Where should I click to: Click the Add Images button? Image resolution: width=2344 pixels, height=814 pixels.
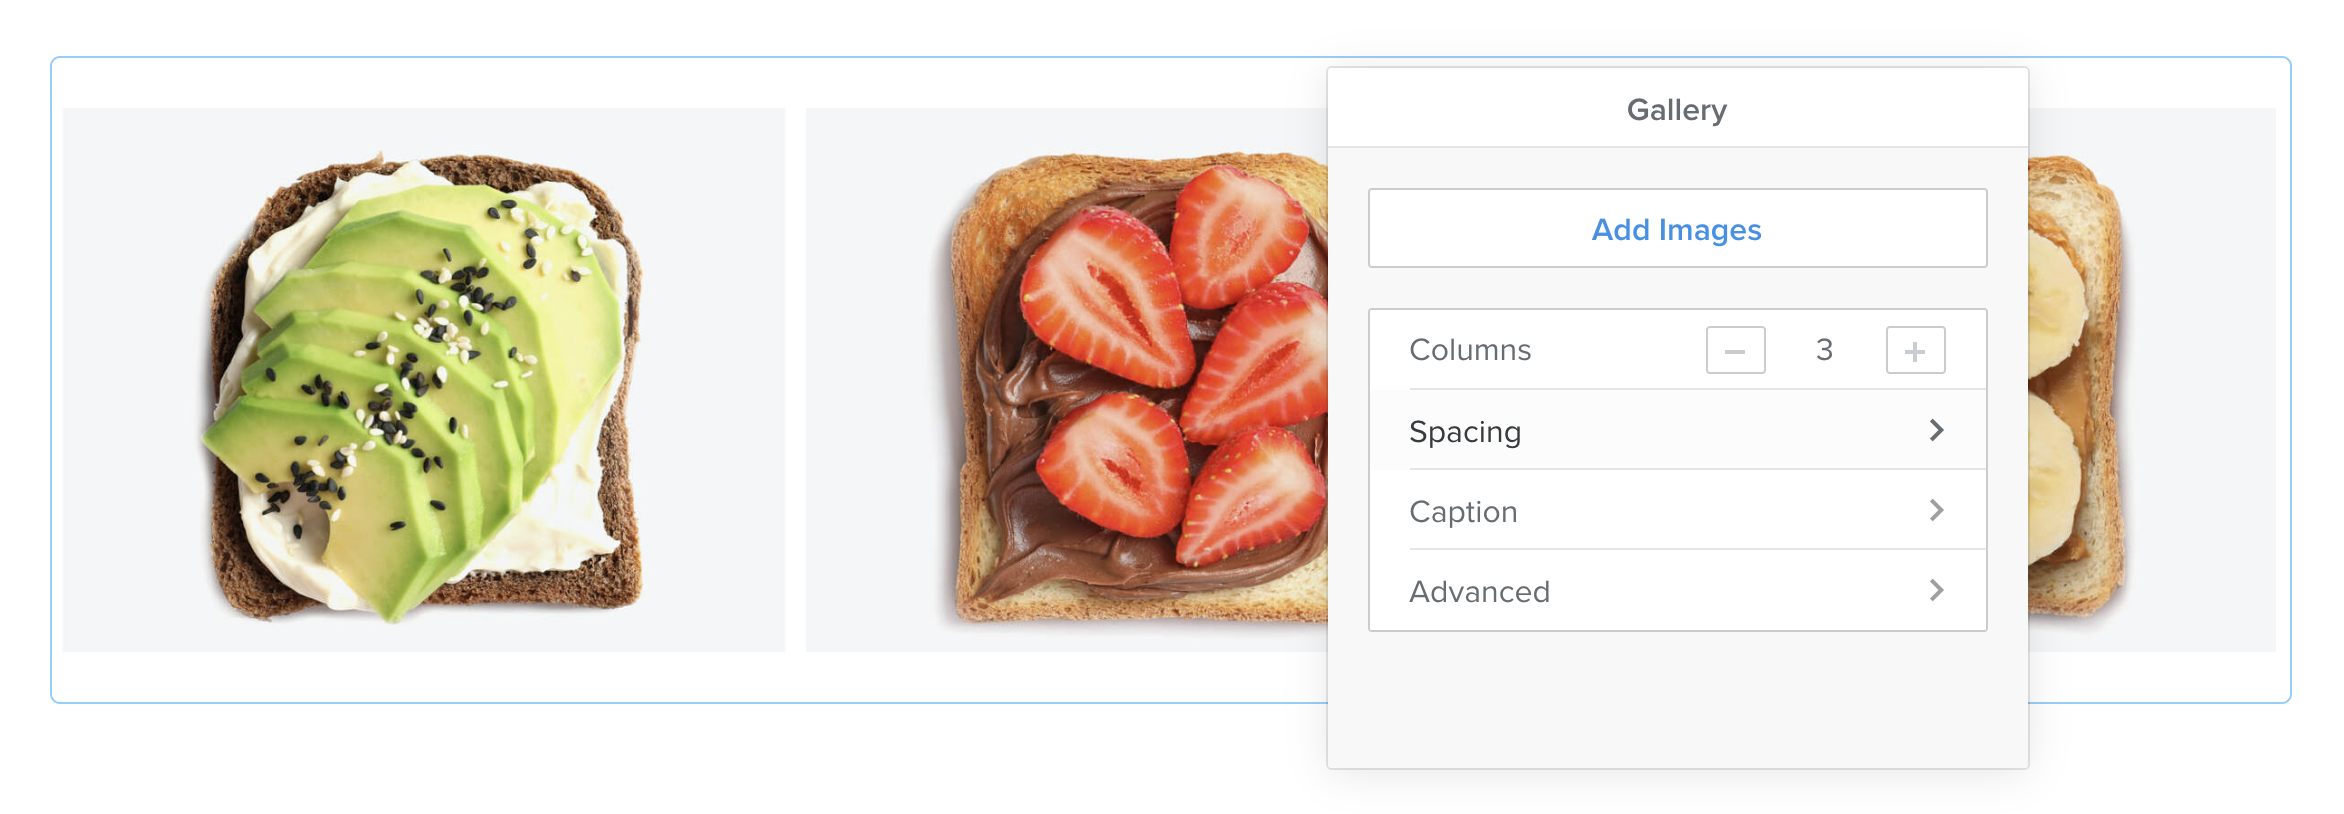click(x=1676, y=229)
